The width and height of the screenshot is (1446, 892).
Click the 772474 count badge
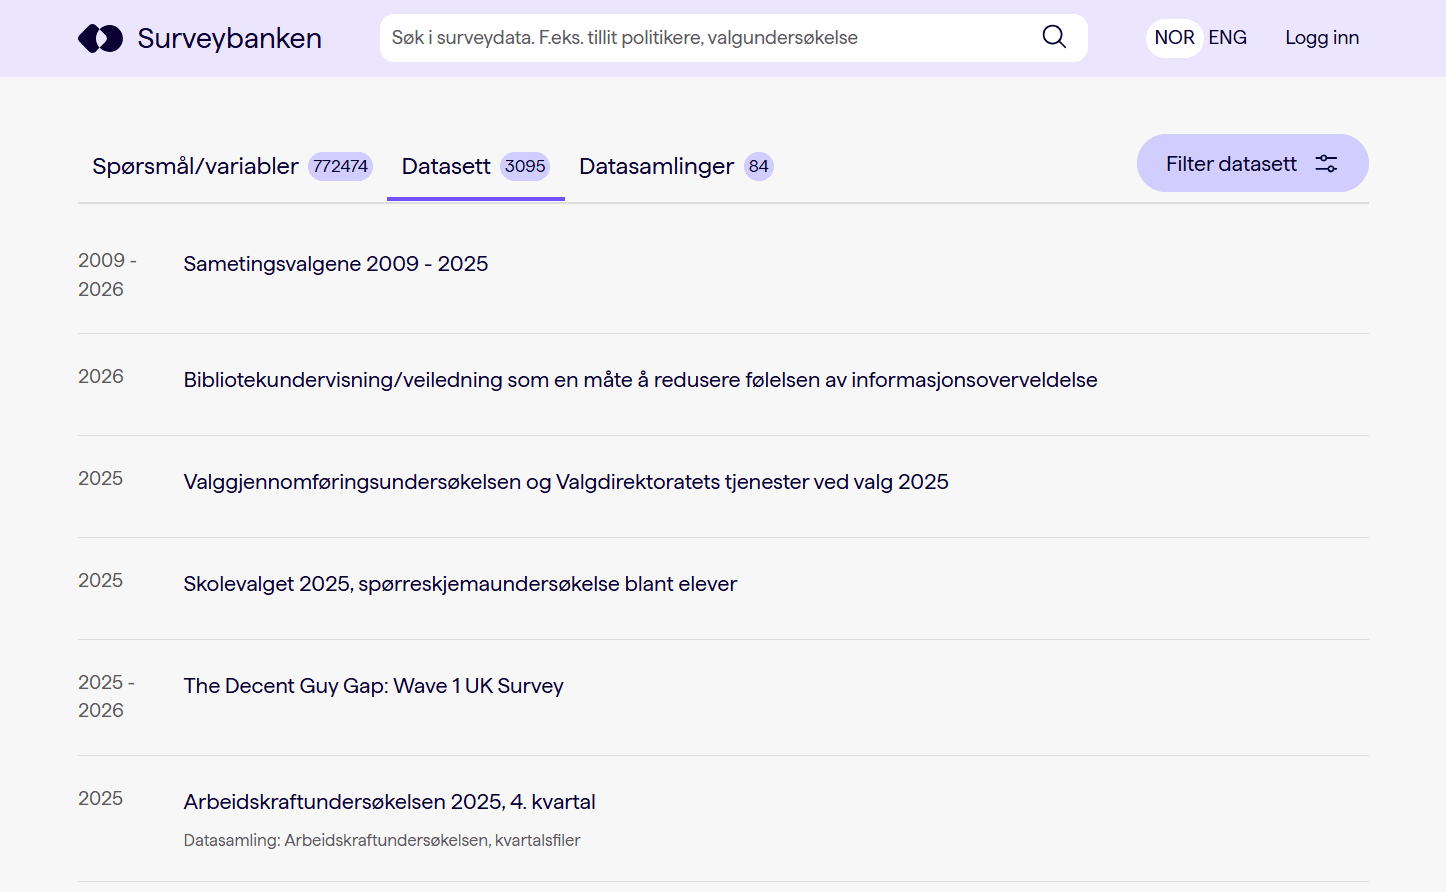click(x=340, y=166)
